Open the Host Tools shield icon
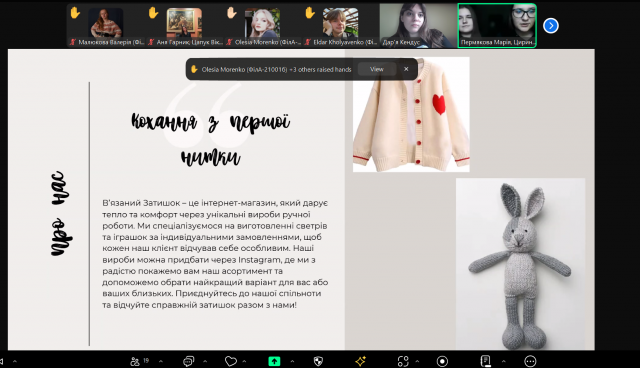 [318, 361]
